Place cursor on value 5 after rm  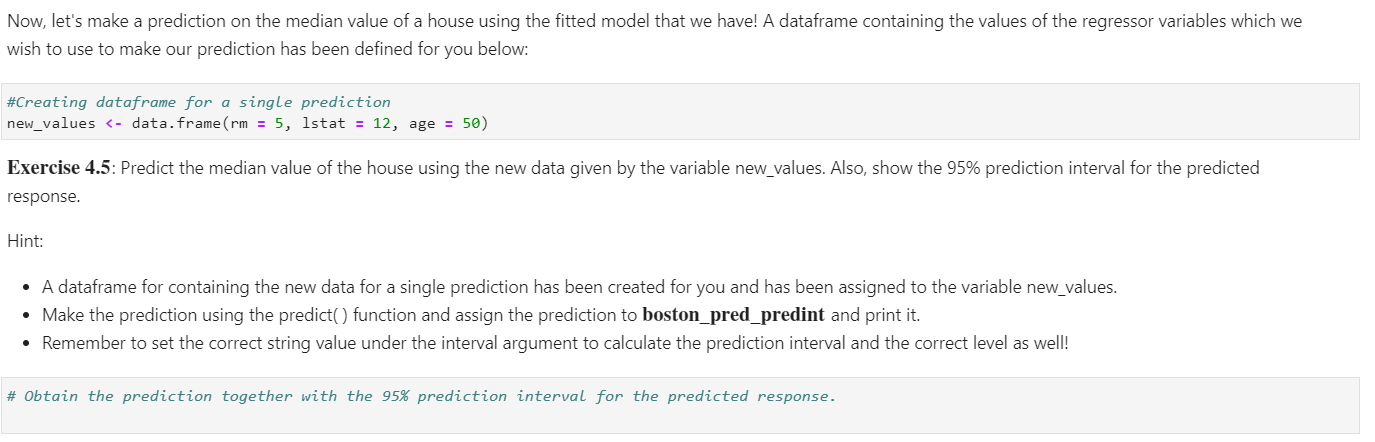[279, 123]
